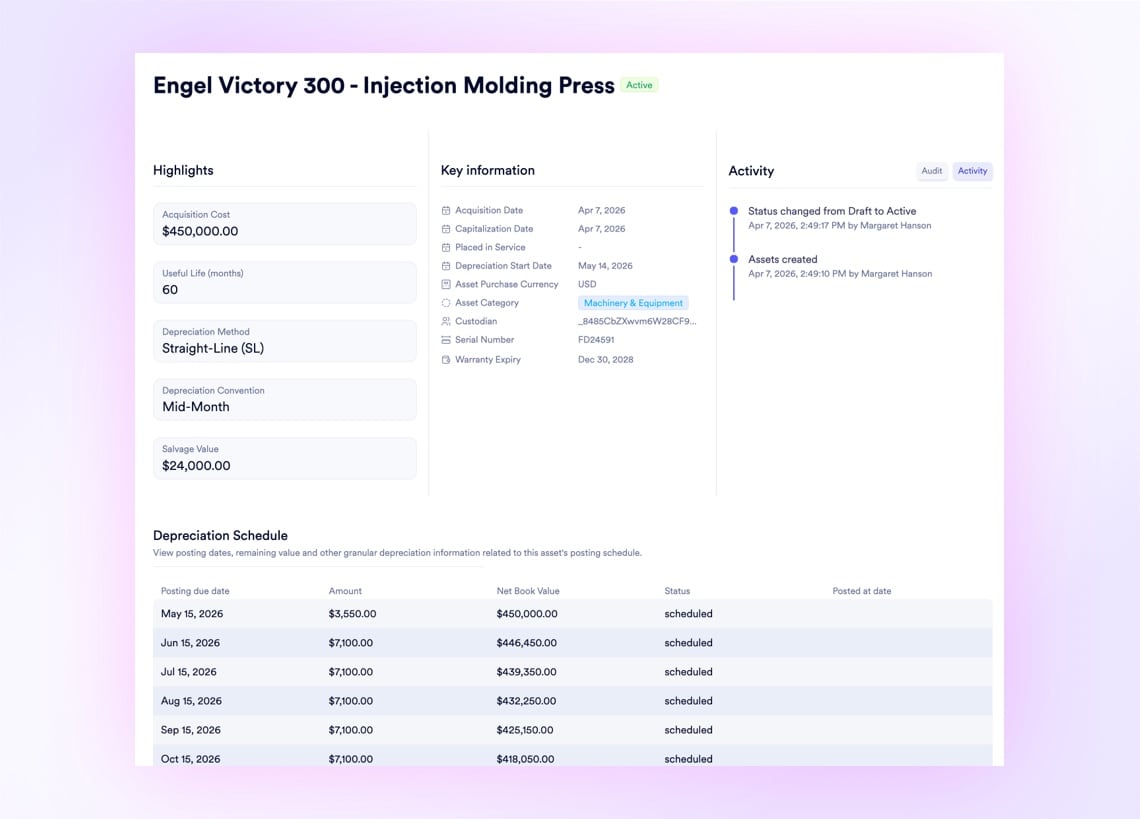
Task: Click the May 15, 2026 posting date
Action: click(192, 614)
